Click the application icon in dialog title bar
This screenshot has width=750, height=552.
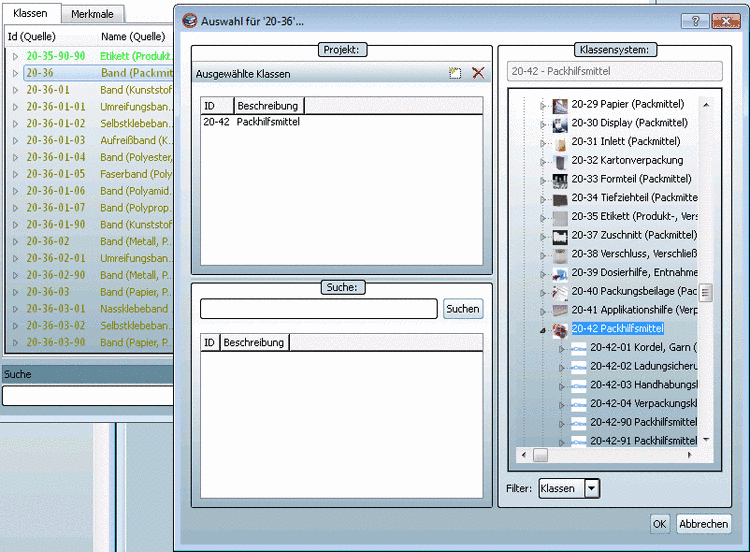(x=190, y=21)
